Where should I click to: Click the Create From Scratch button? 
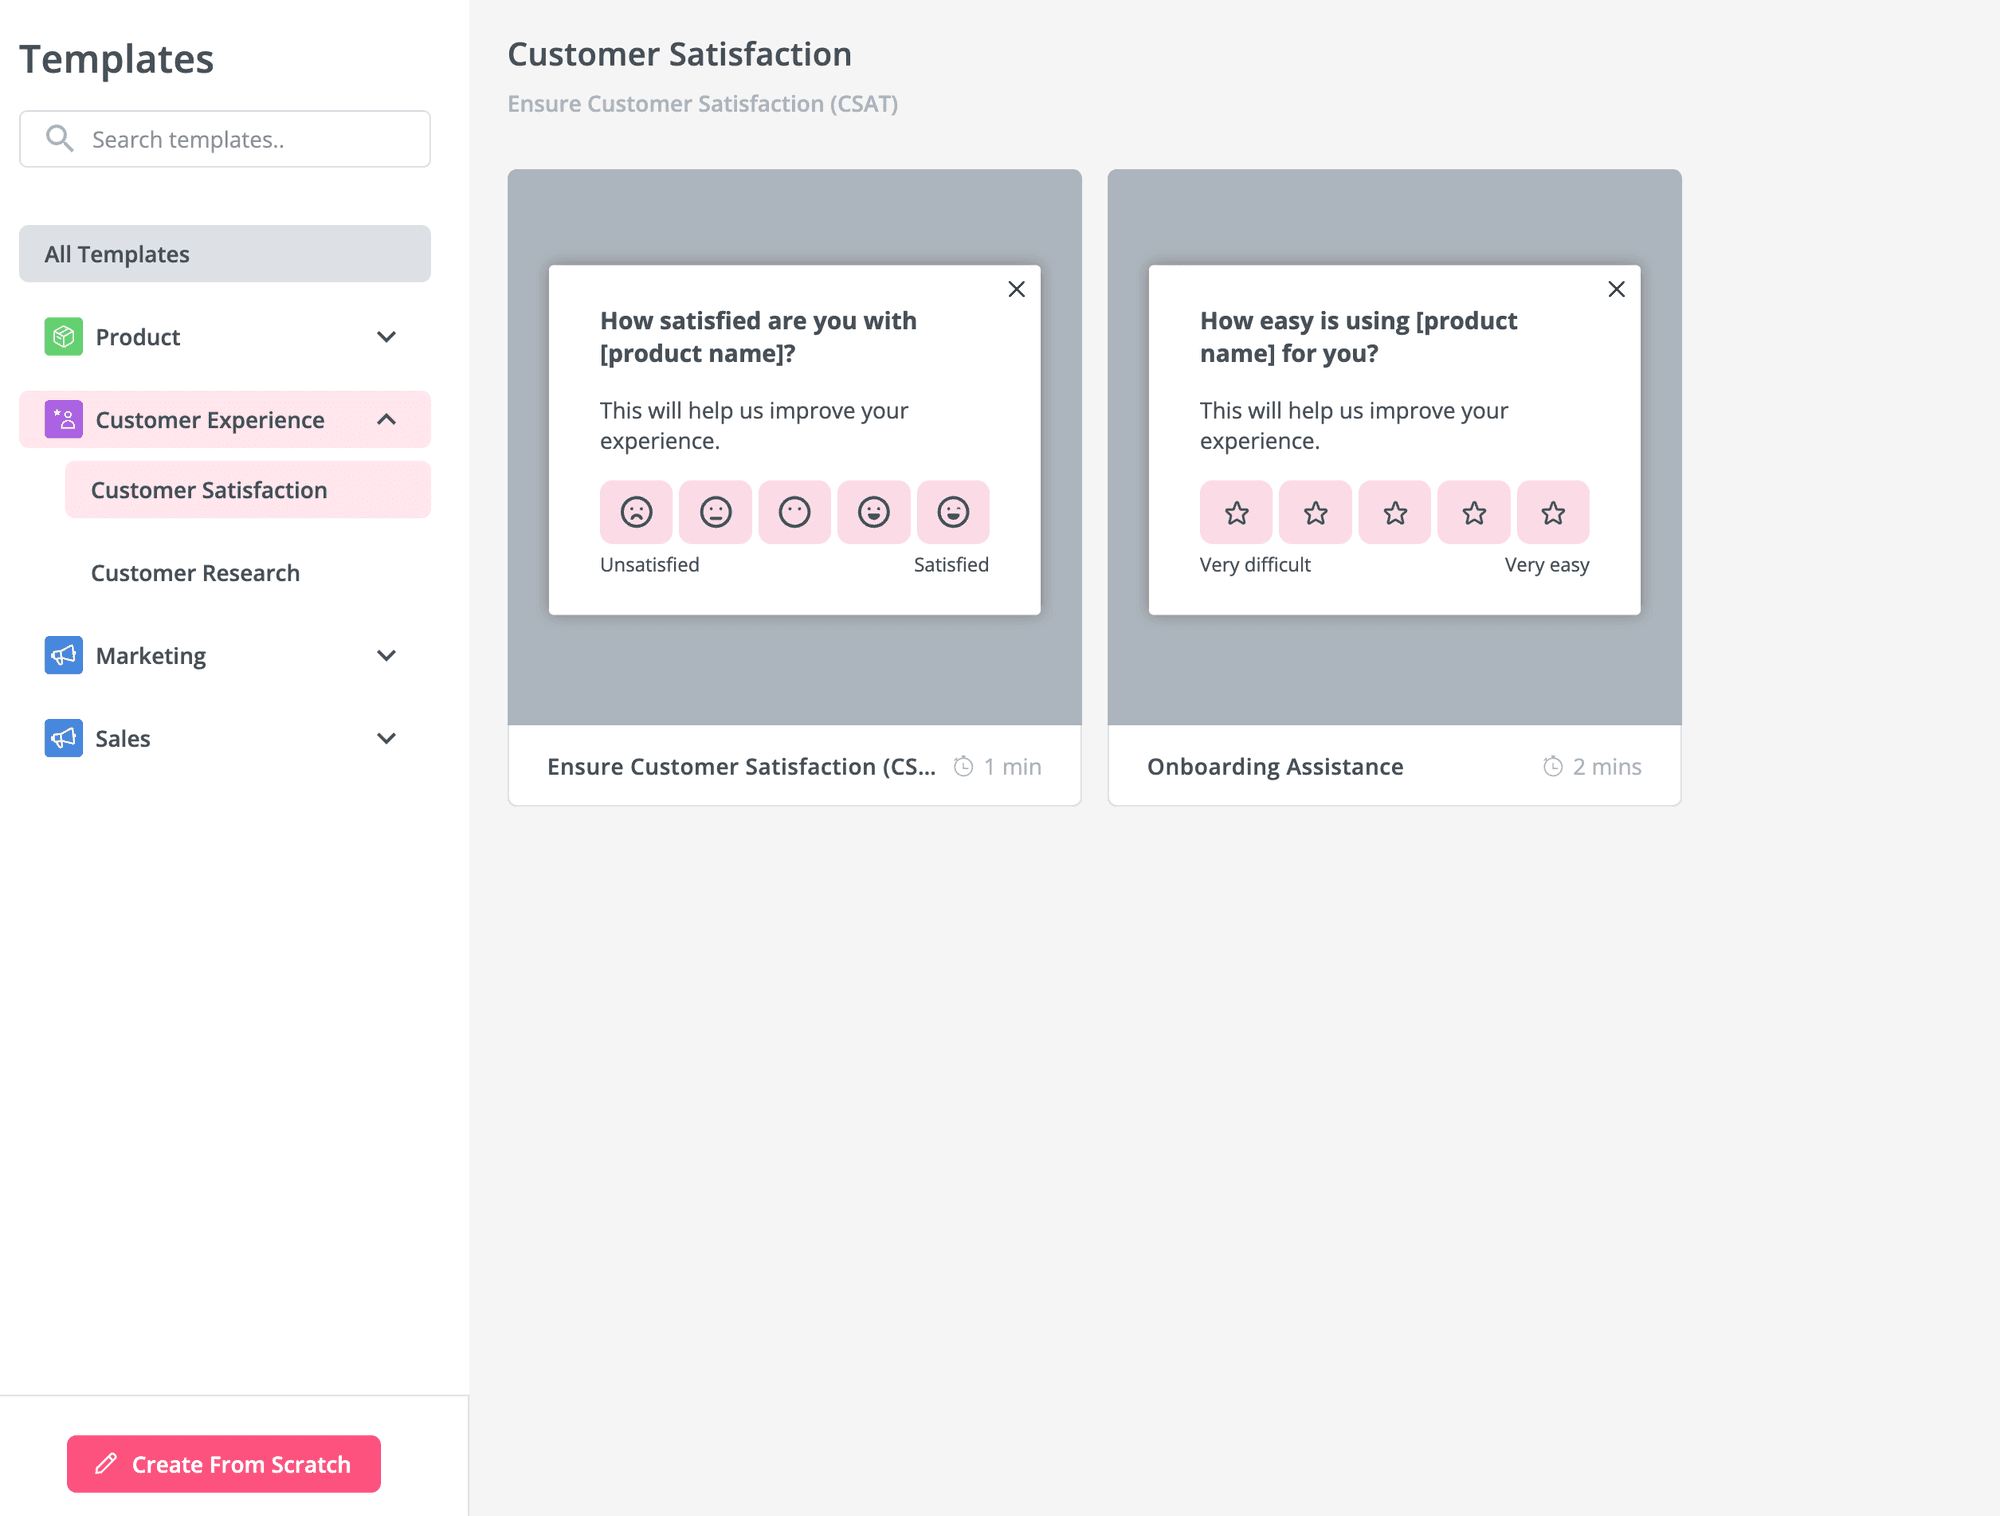tap(222, 1464)
